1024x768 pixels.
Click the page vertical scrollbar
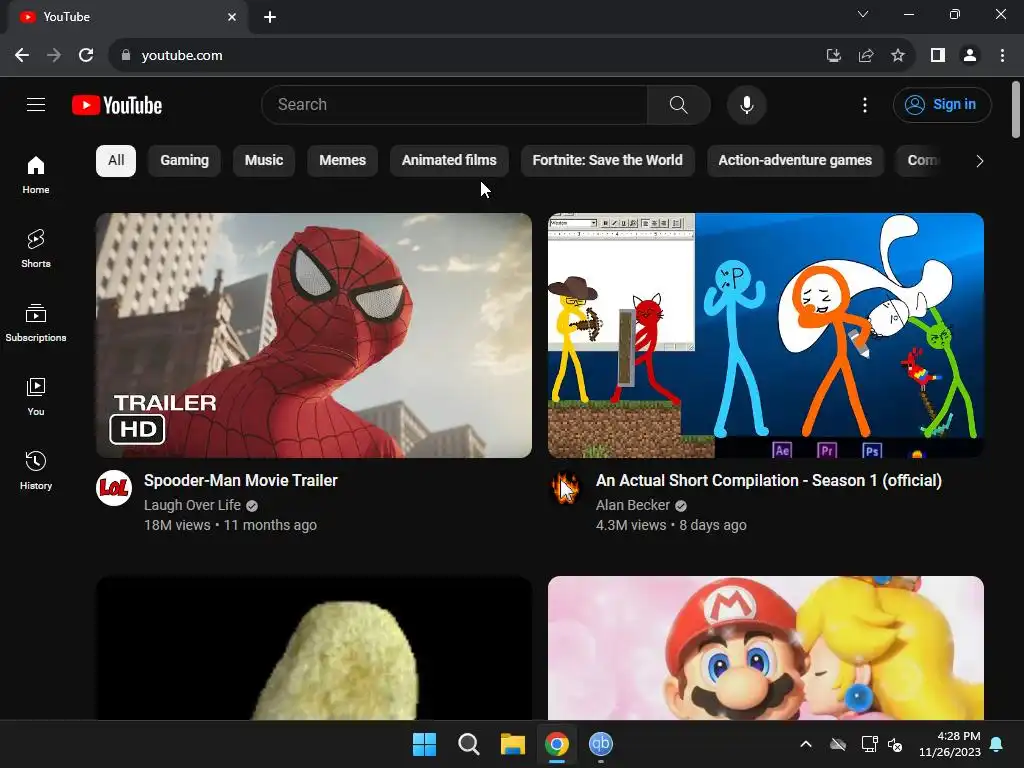coord(1016,109)
